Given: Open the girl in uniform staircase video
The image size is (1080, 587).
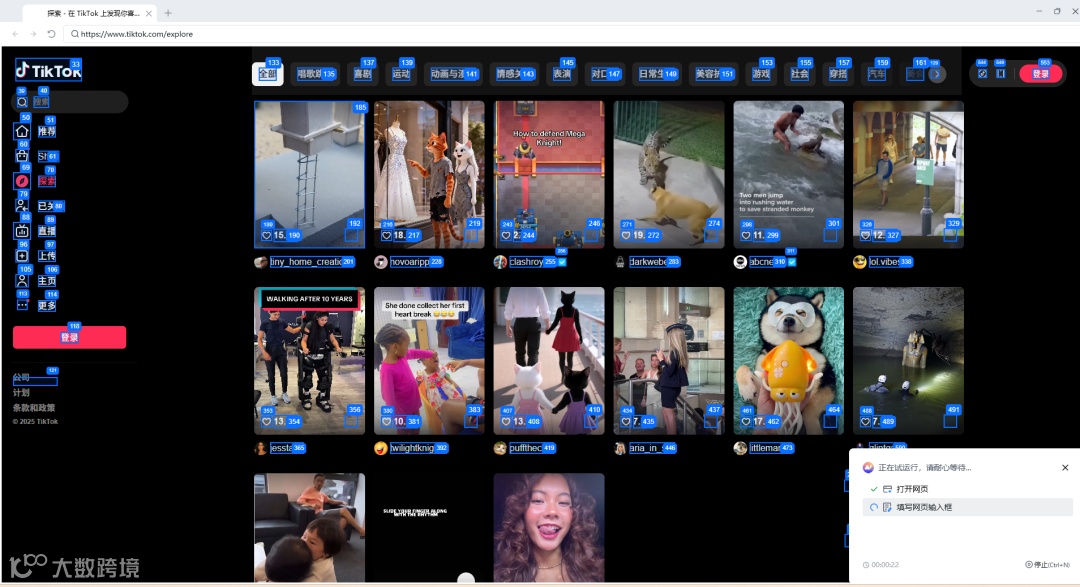Looking at the screenshot, I should pos(669,360).
